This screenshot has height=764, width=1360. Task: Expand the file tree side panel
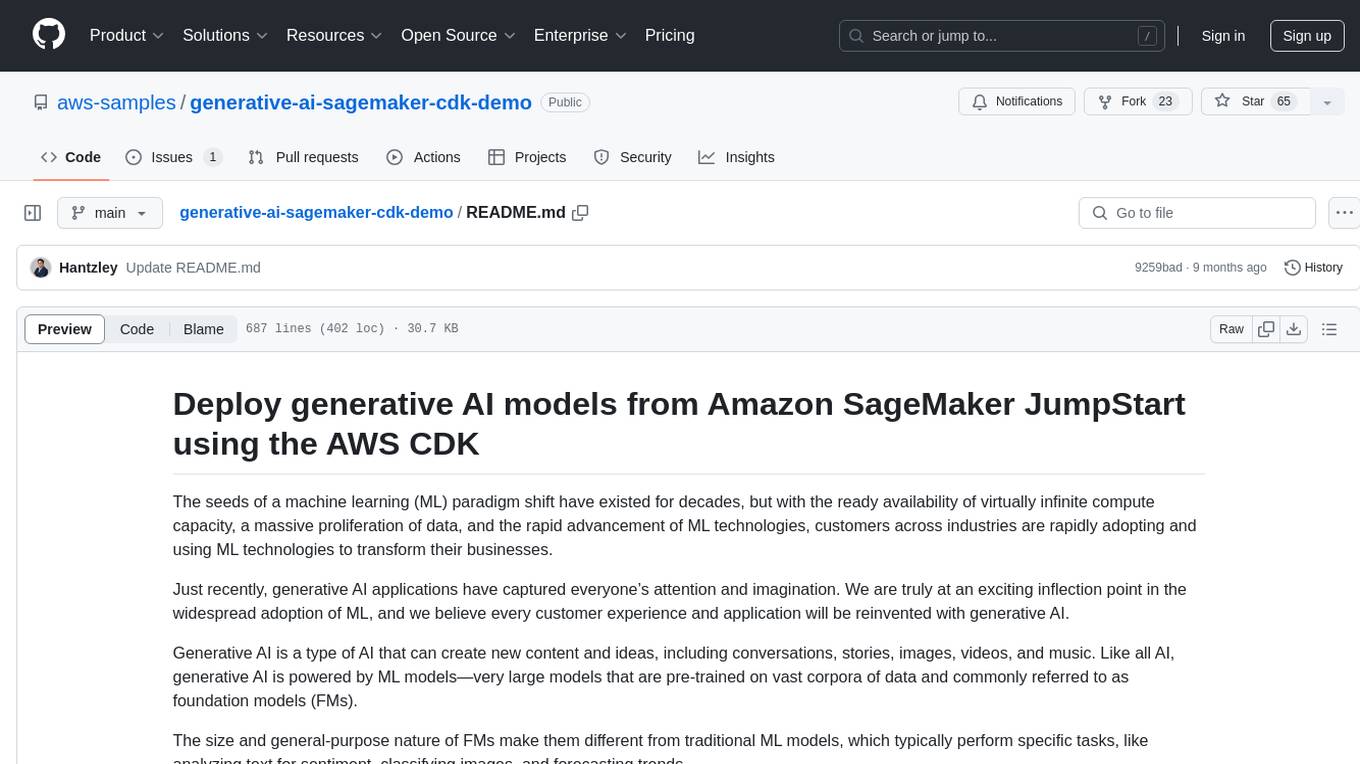click(x=33, y=213)
